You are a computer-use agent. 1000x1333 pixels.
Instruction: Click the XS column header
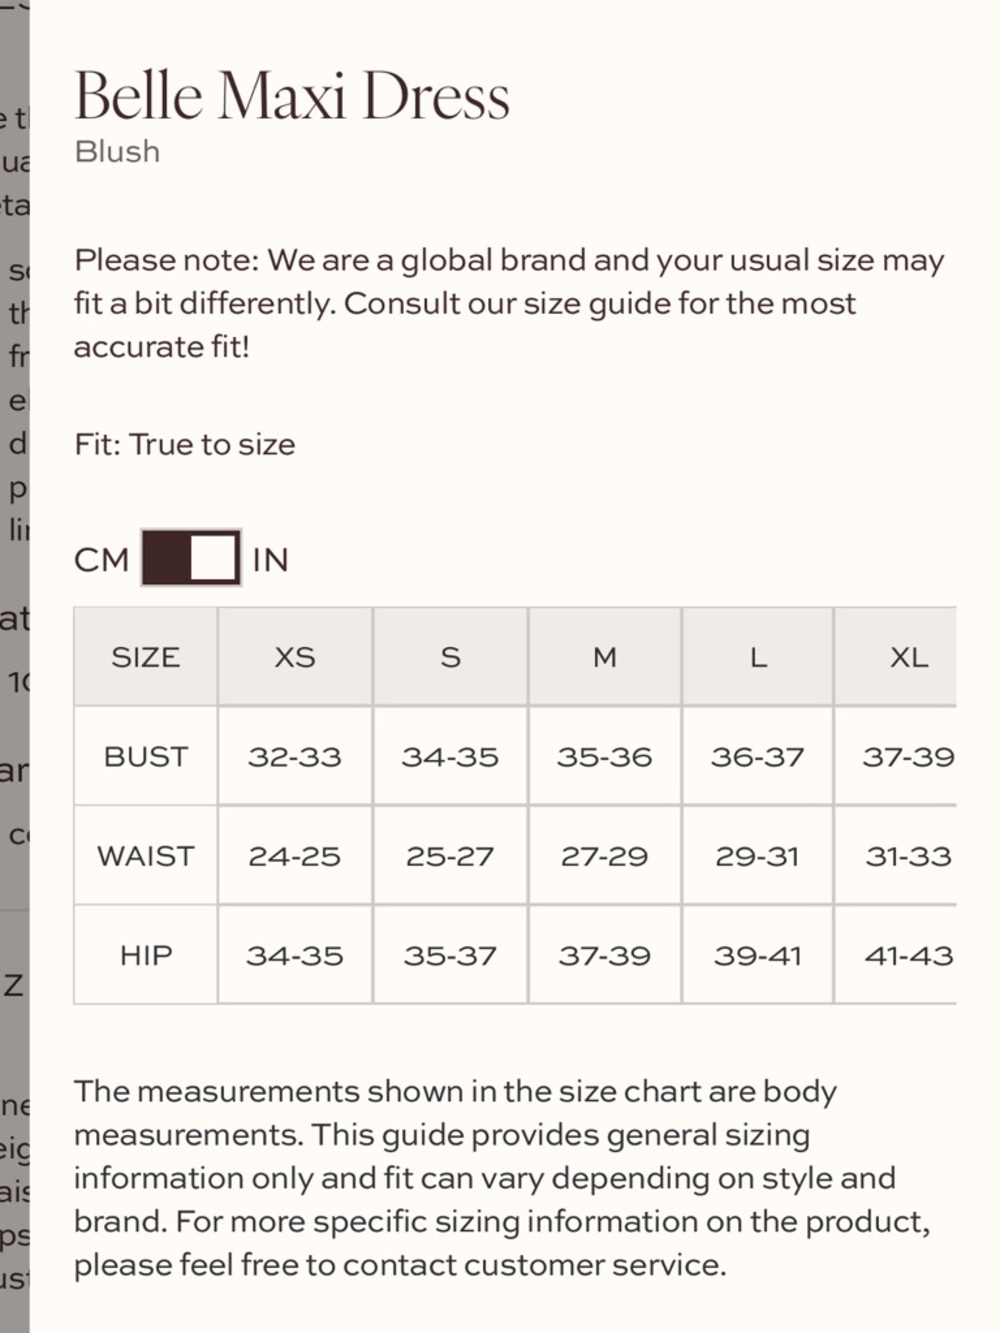tap(295, 657)
